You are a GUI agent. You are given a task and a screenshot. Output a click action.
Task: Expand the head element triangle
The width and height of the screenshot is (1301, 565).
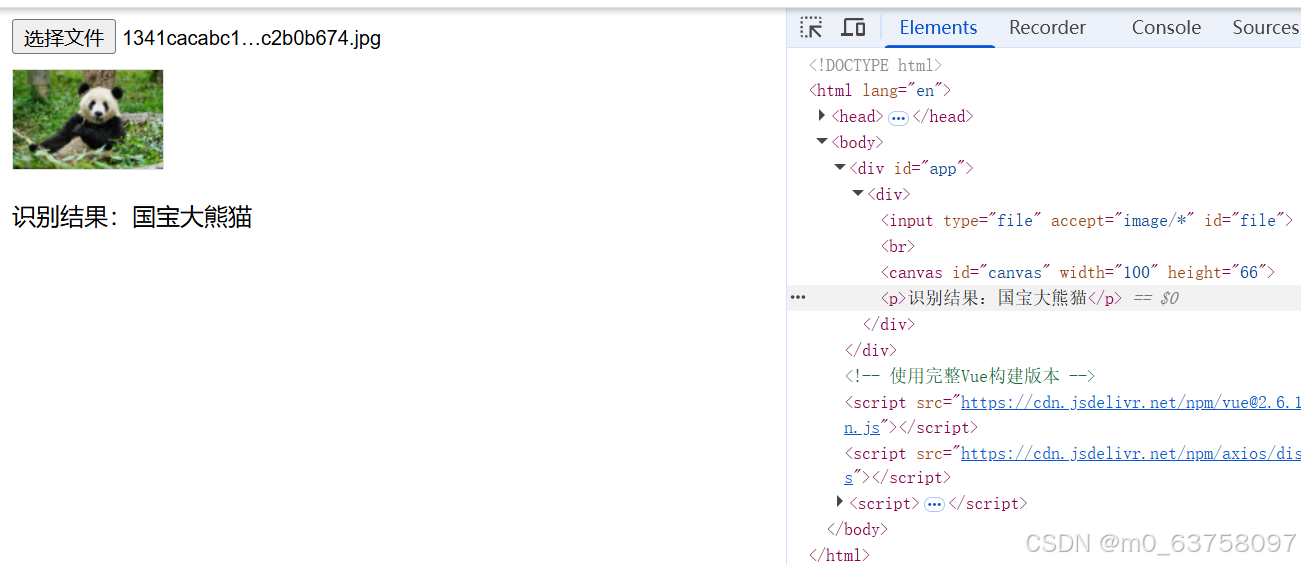822,116
